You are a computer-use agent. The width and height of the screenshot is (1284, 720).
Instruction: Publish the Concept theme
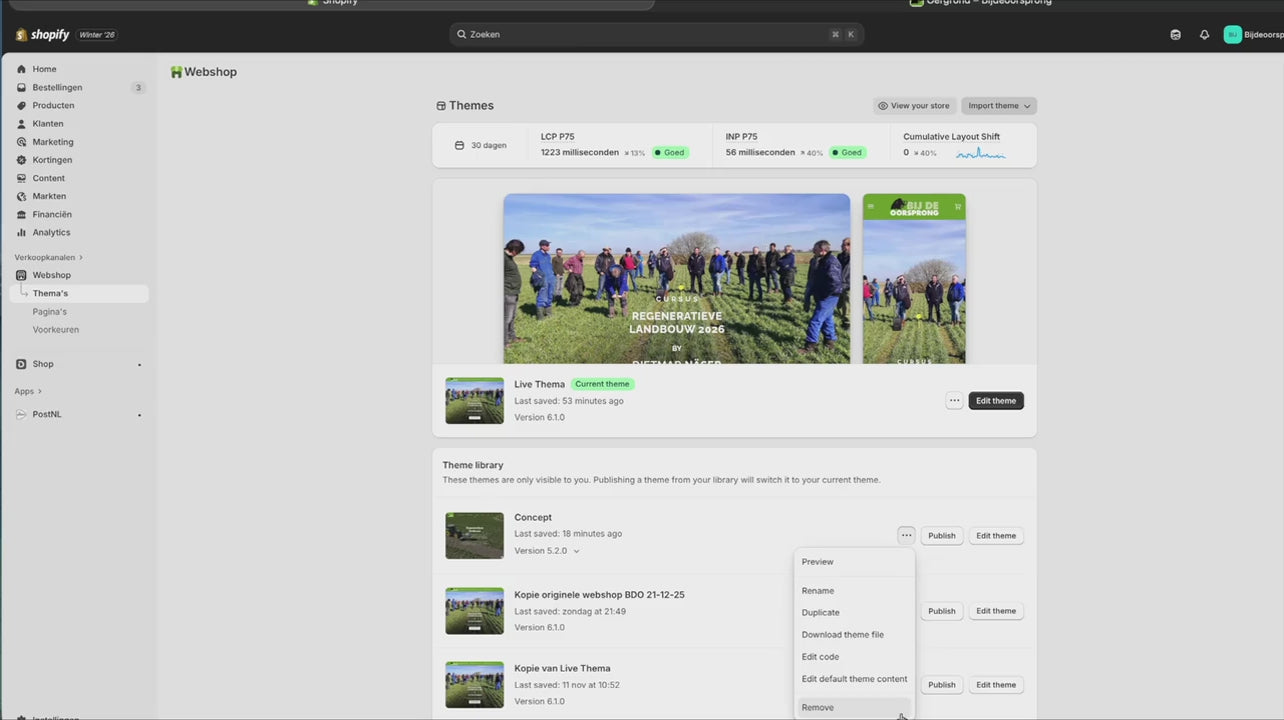pyautogui.click(x=942, y=536)
